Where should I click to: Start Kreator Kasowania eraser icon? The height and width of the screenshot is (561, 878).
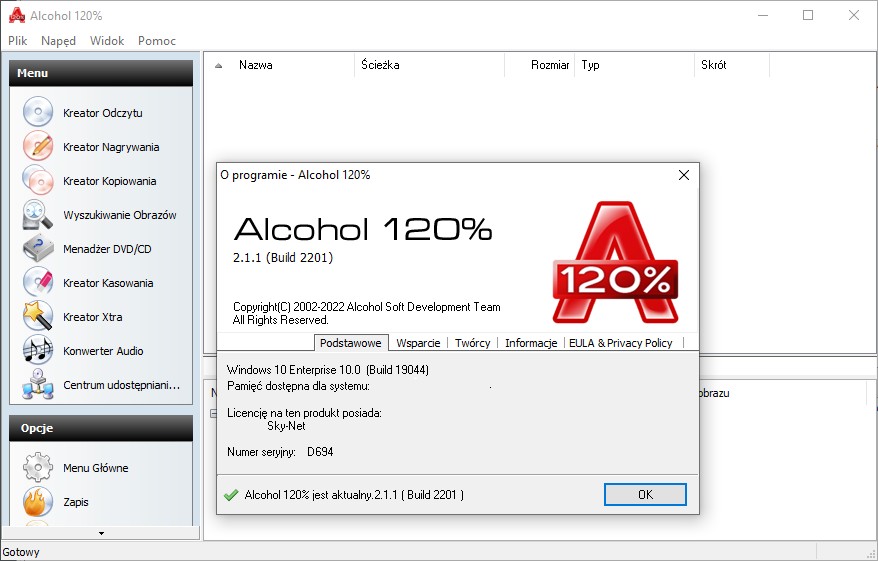38,282
